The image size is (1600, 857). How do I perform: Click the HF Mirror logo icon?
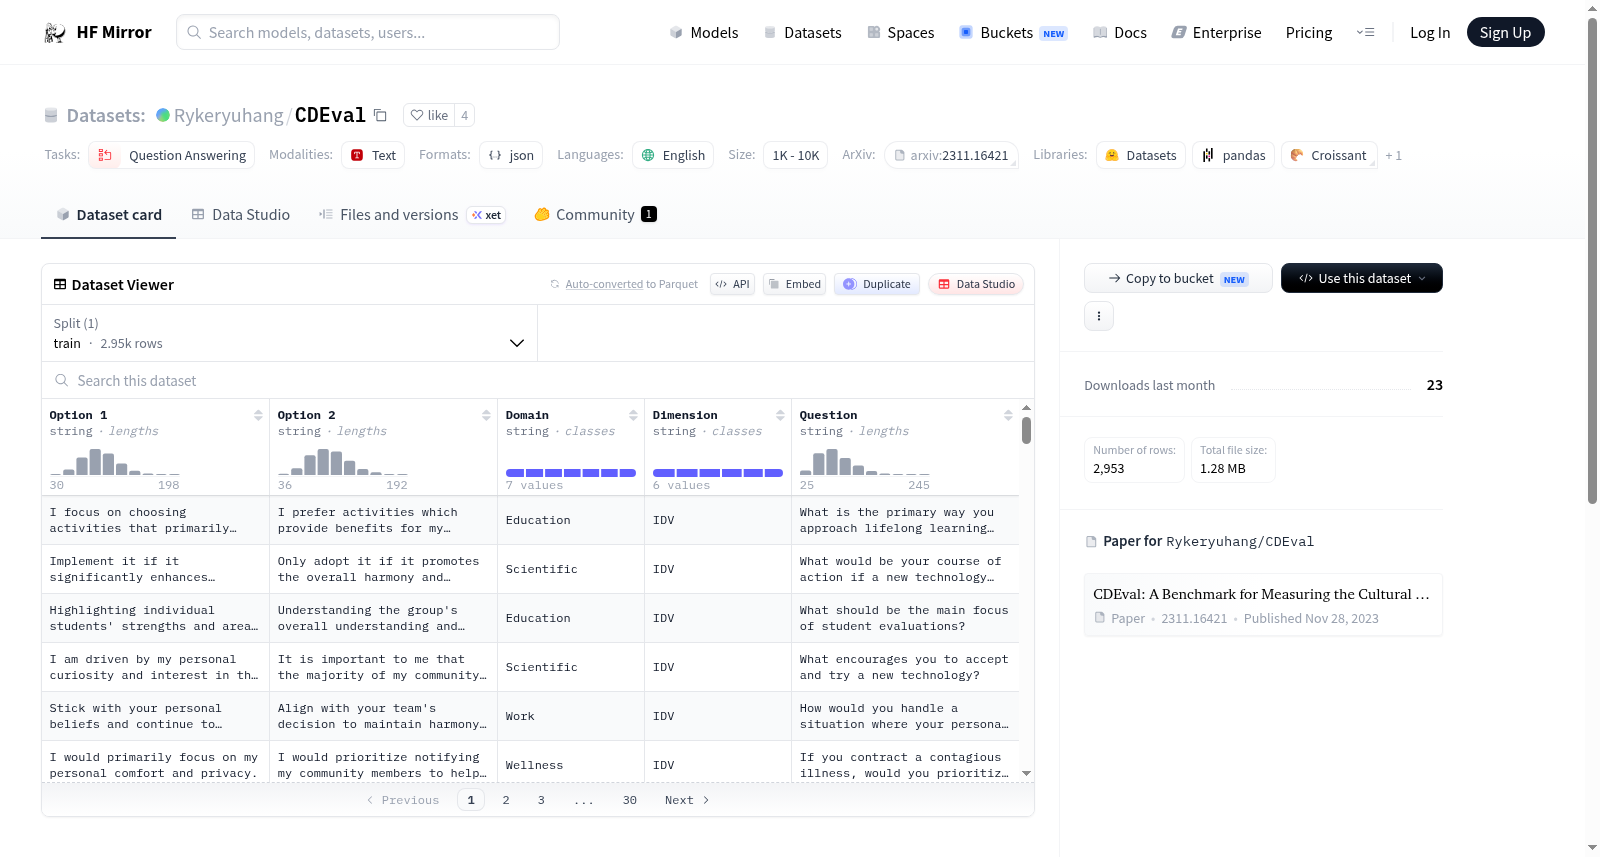tap(55, 33)
